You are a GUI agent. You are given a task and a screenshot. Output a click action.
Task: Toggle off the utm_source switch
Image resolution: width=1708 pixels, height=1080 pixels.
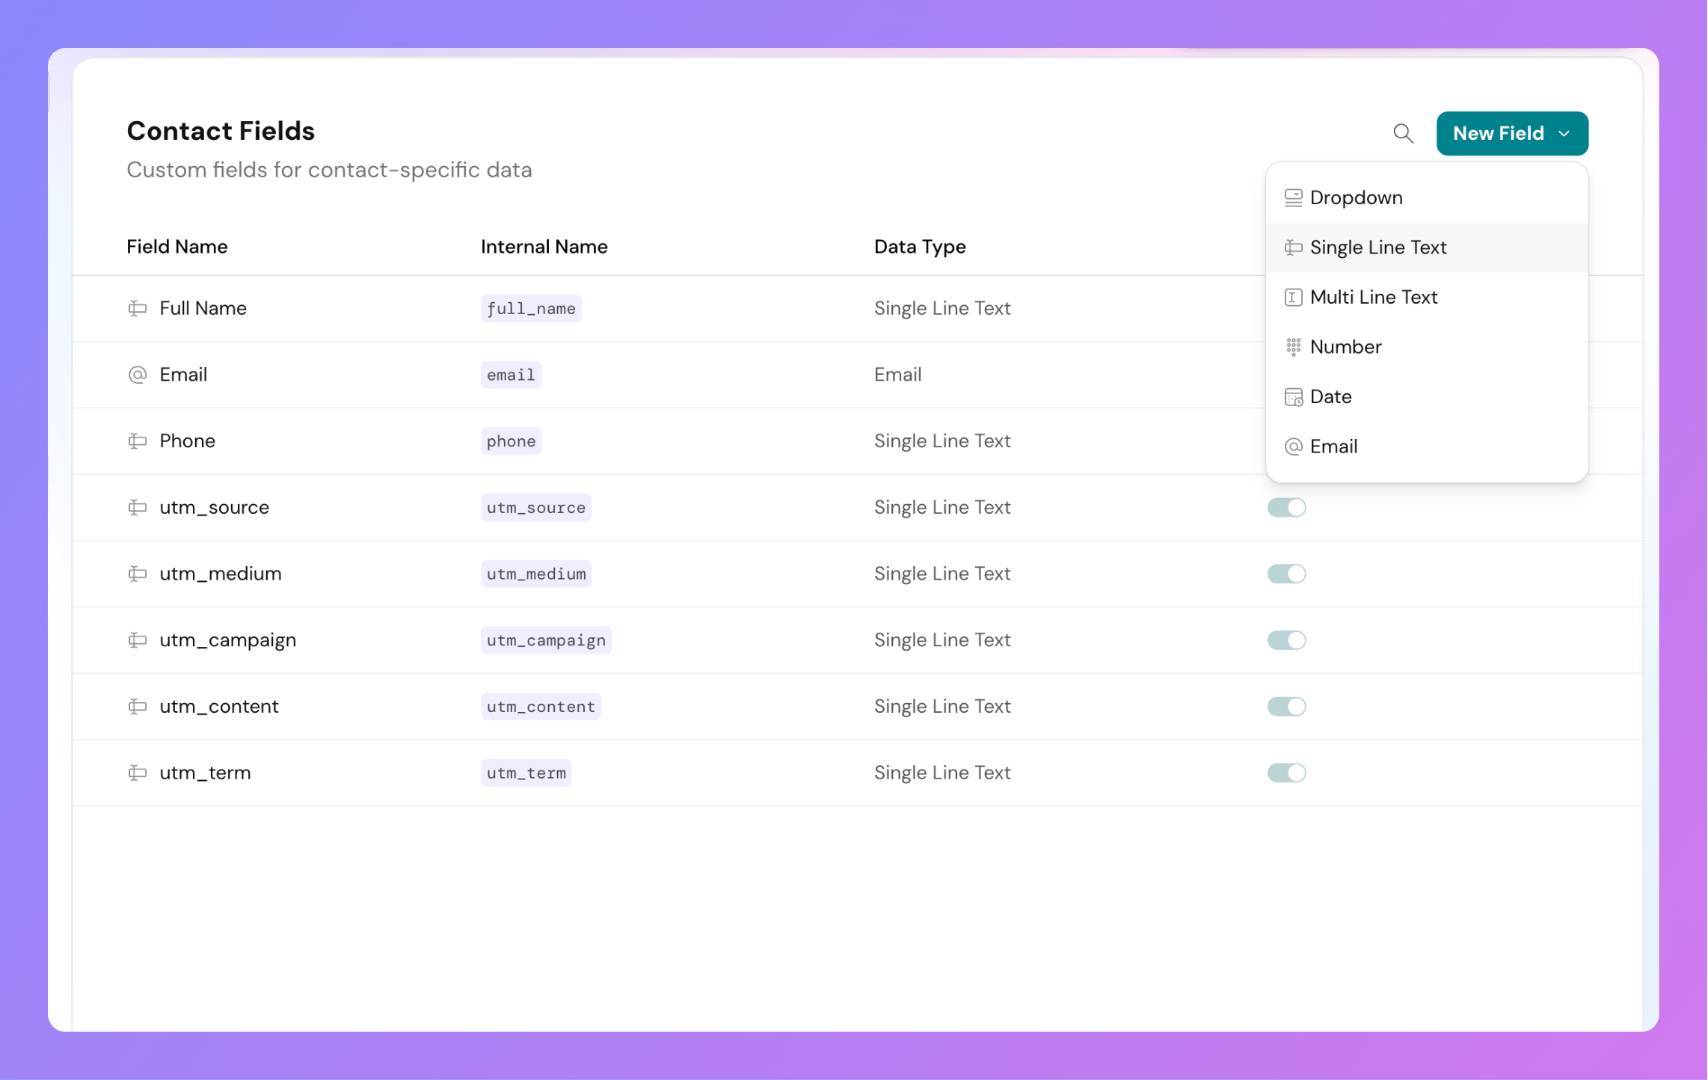tap(1286, 508)
